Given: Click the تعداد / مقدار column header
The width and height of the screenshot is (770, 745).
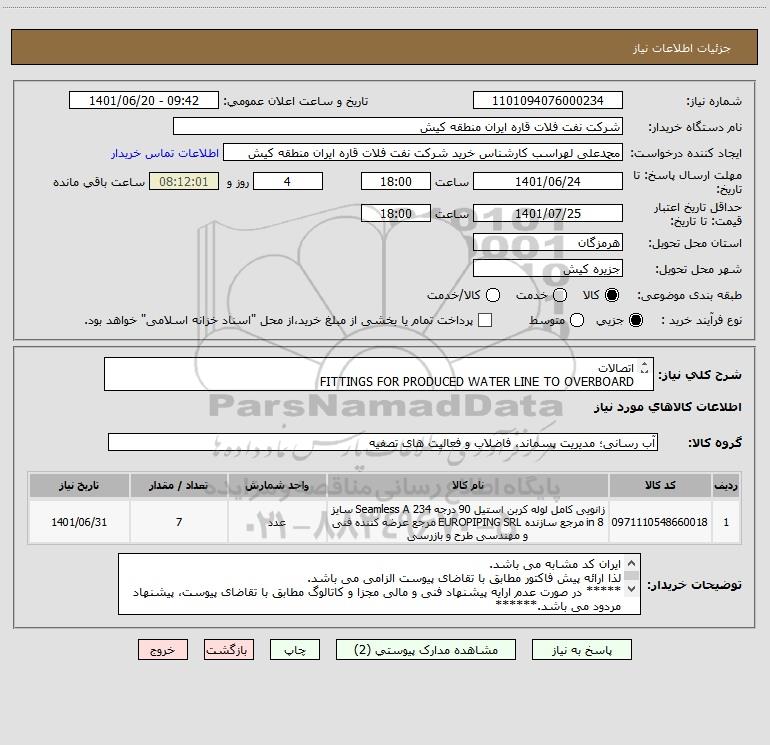Looking at the screenshot, I should point(179,485).
